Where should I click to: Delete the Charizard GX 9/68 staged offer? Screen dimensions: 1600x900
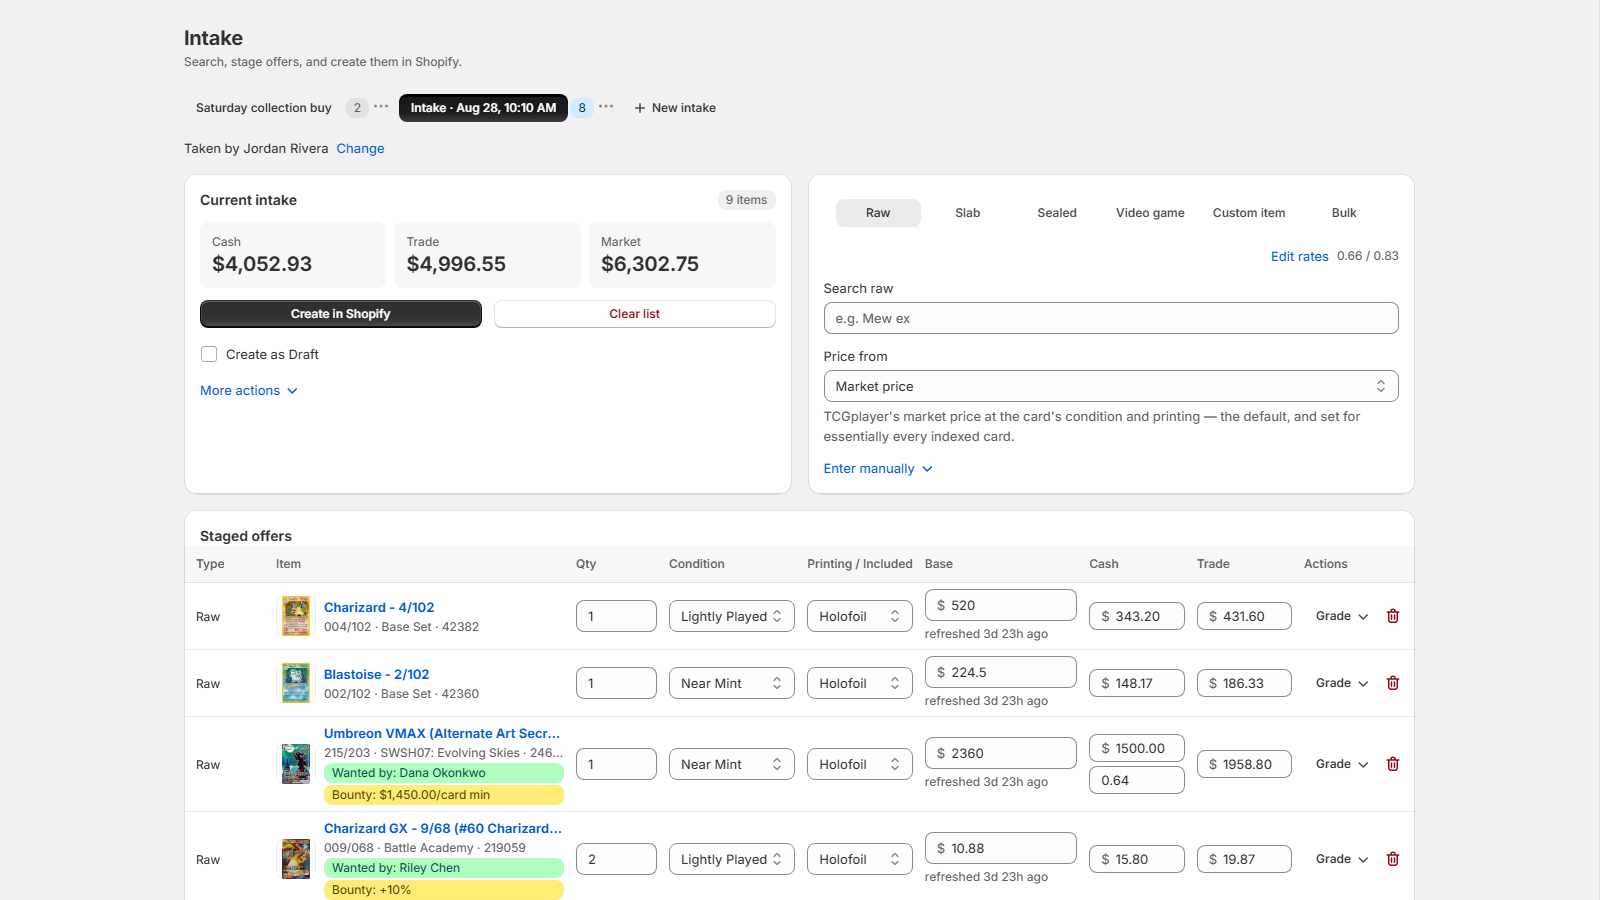click(1393, 859)
